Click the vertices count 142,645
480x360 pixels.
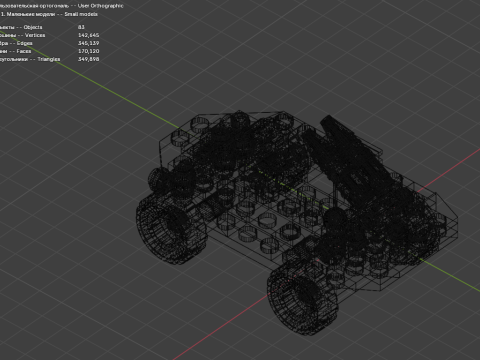[x=88, y=35]
